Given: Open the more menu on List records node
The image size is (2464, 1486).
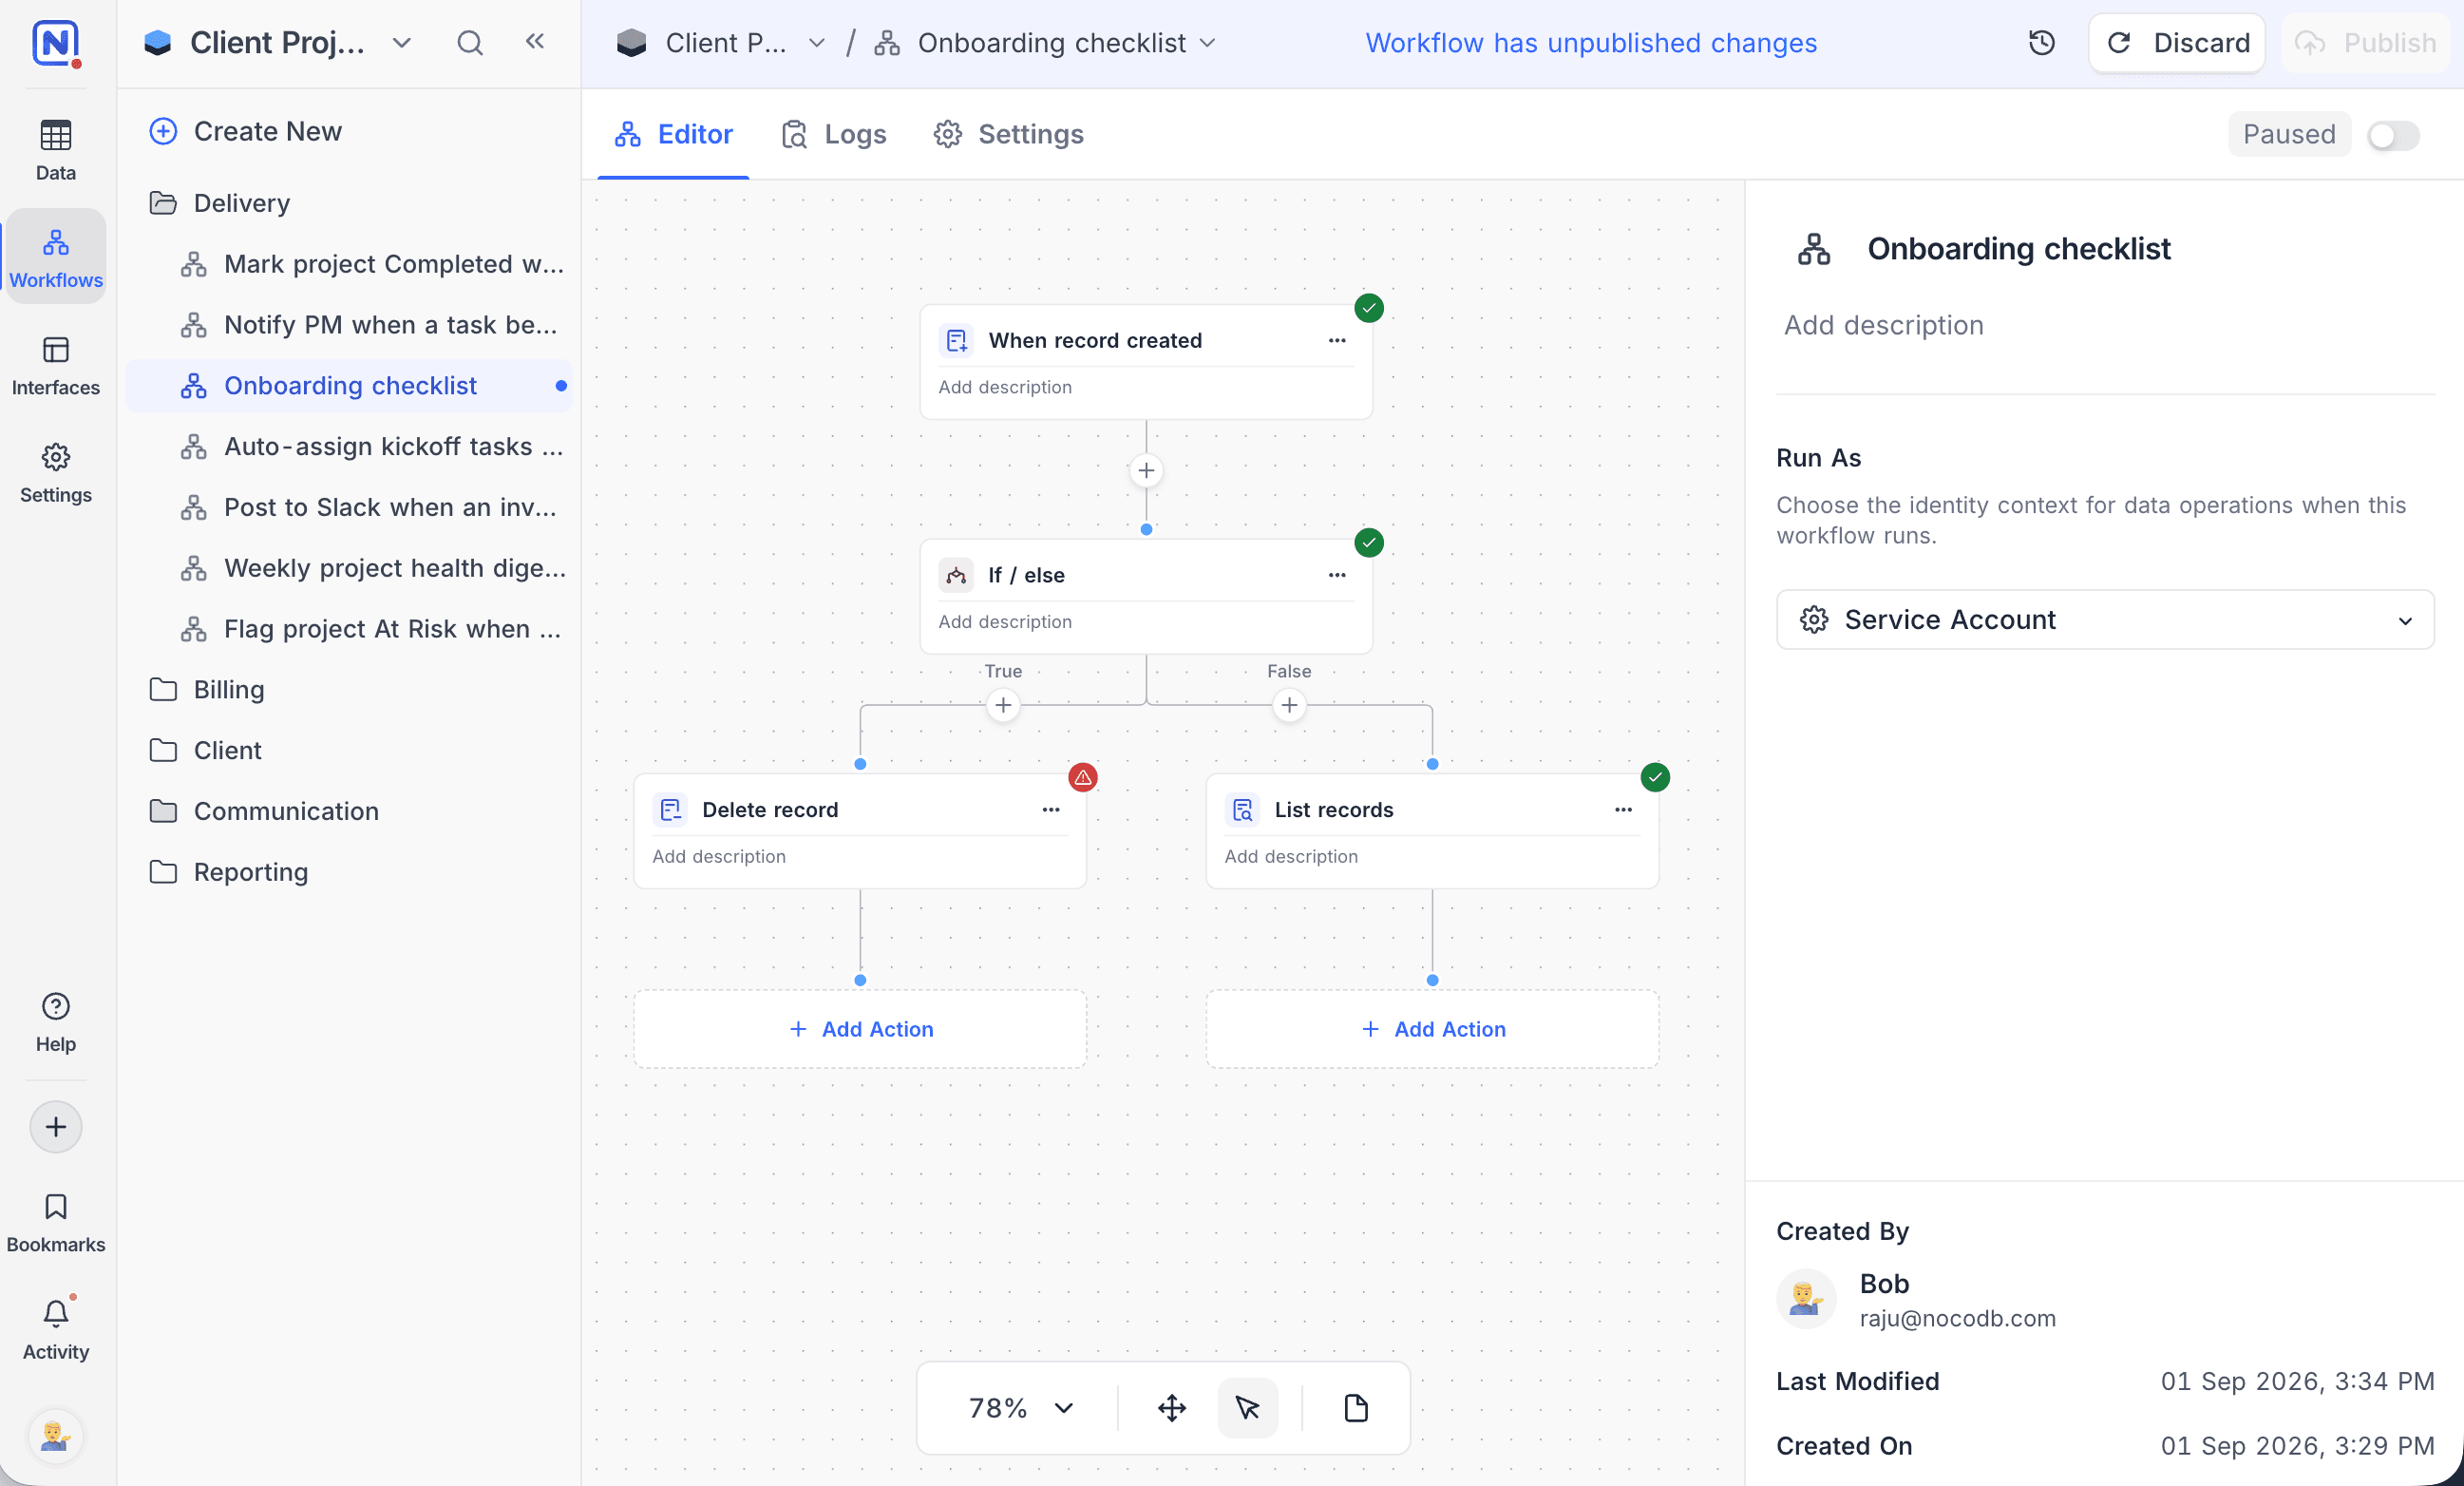Looking at the screenshot, I should [x=1623, y=810].
